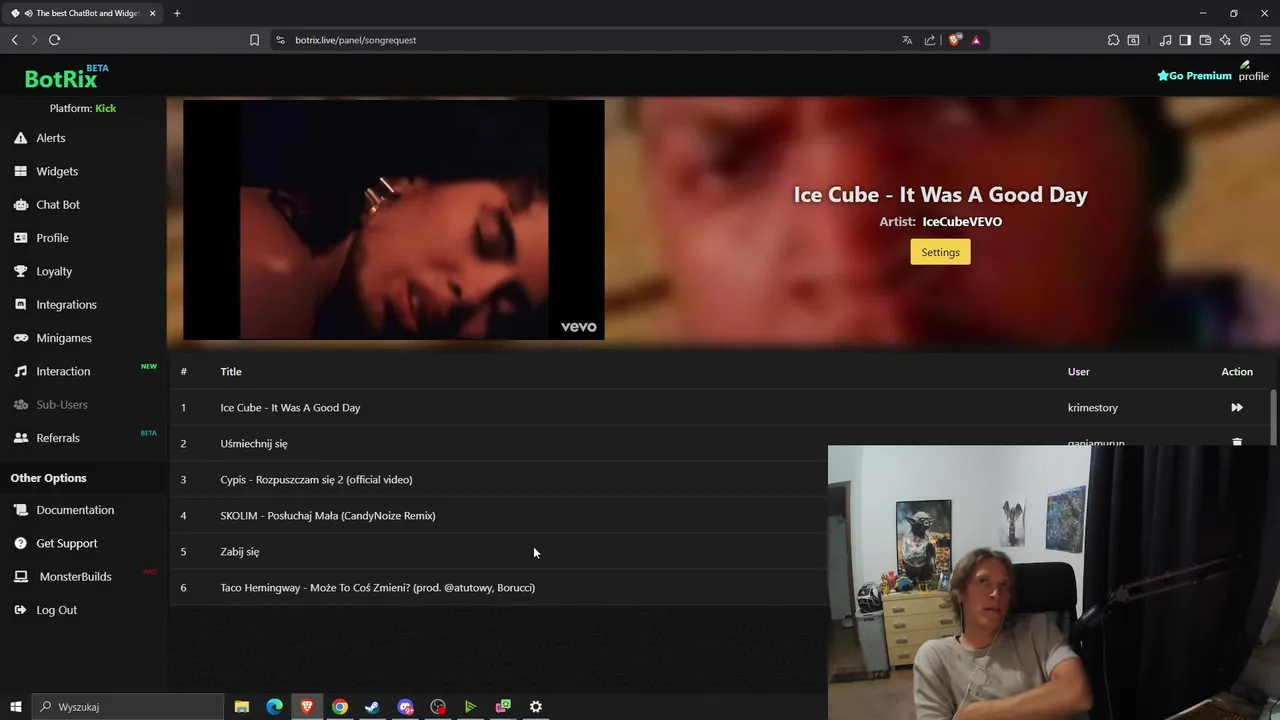Select 'SKOLIM - Posłuchaj Mała (CandyNoize Remix)'
Viewport: 1280px width, 720px height.
(328, 515)
